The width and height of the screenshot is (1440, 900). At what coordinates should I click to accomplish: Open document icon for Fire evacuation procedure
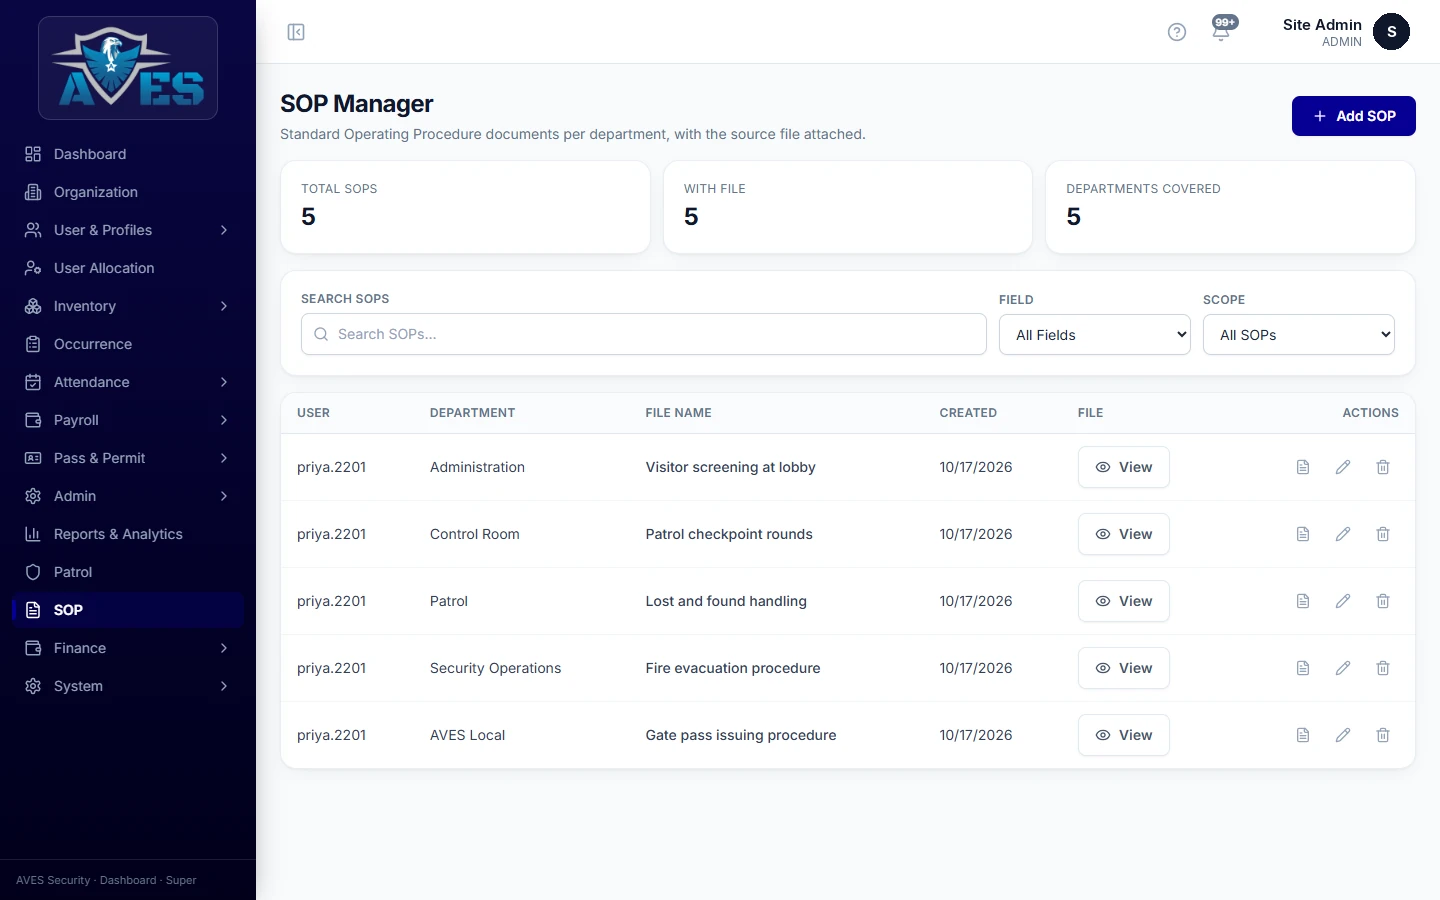(1303, 668)
